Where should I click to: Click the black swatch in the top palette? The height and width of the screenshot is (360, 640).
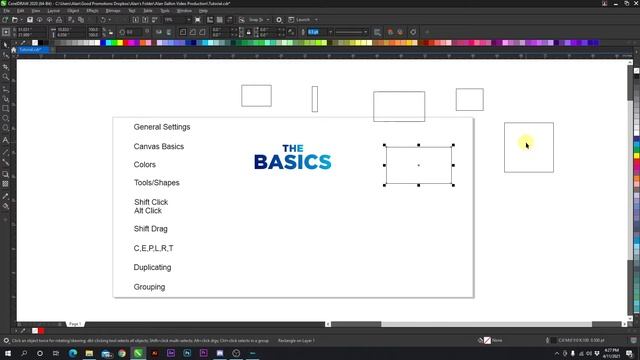pos(40,42)
